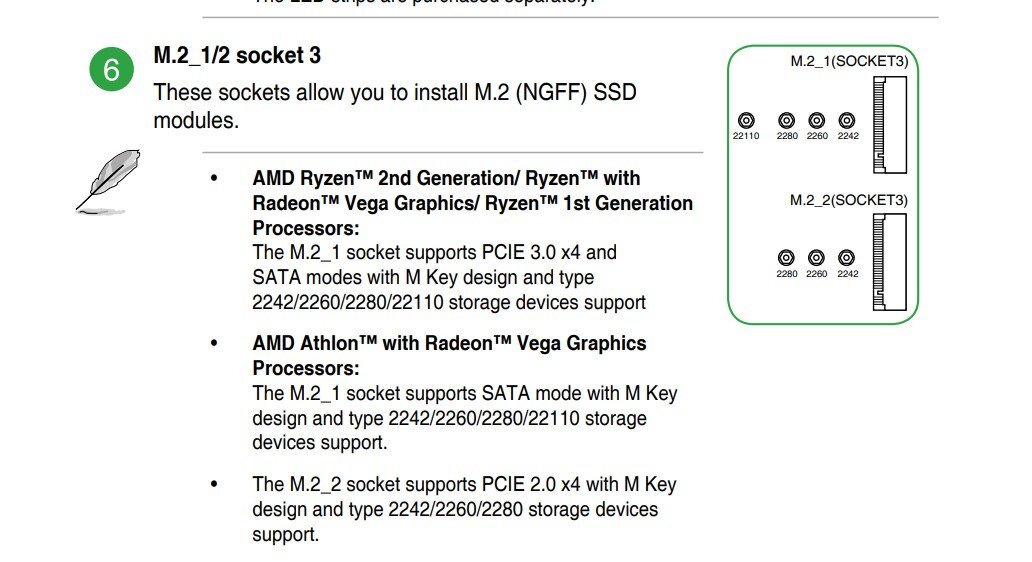Select the 2280 screw hole on M.2_2

pyautogui.click(x=786, y=257)
